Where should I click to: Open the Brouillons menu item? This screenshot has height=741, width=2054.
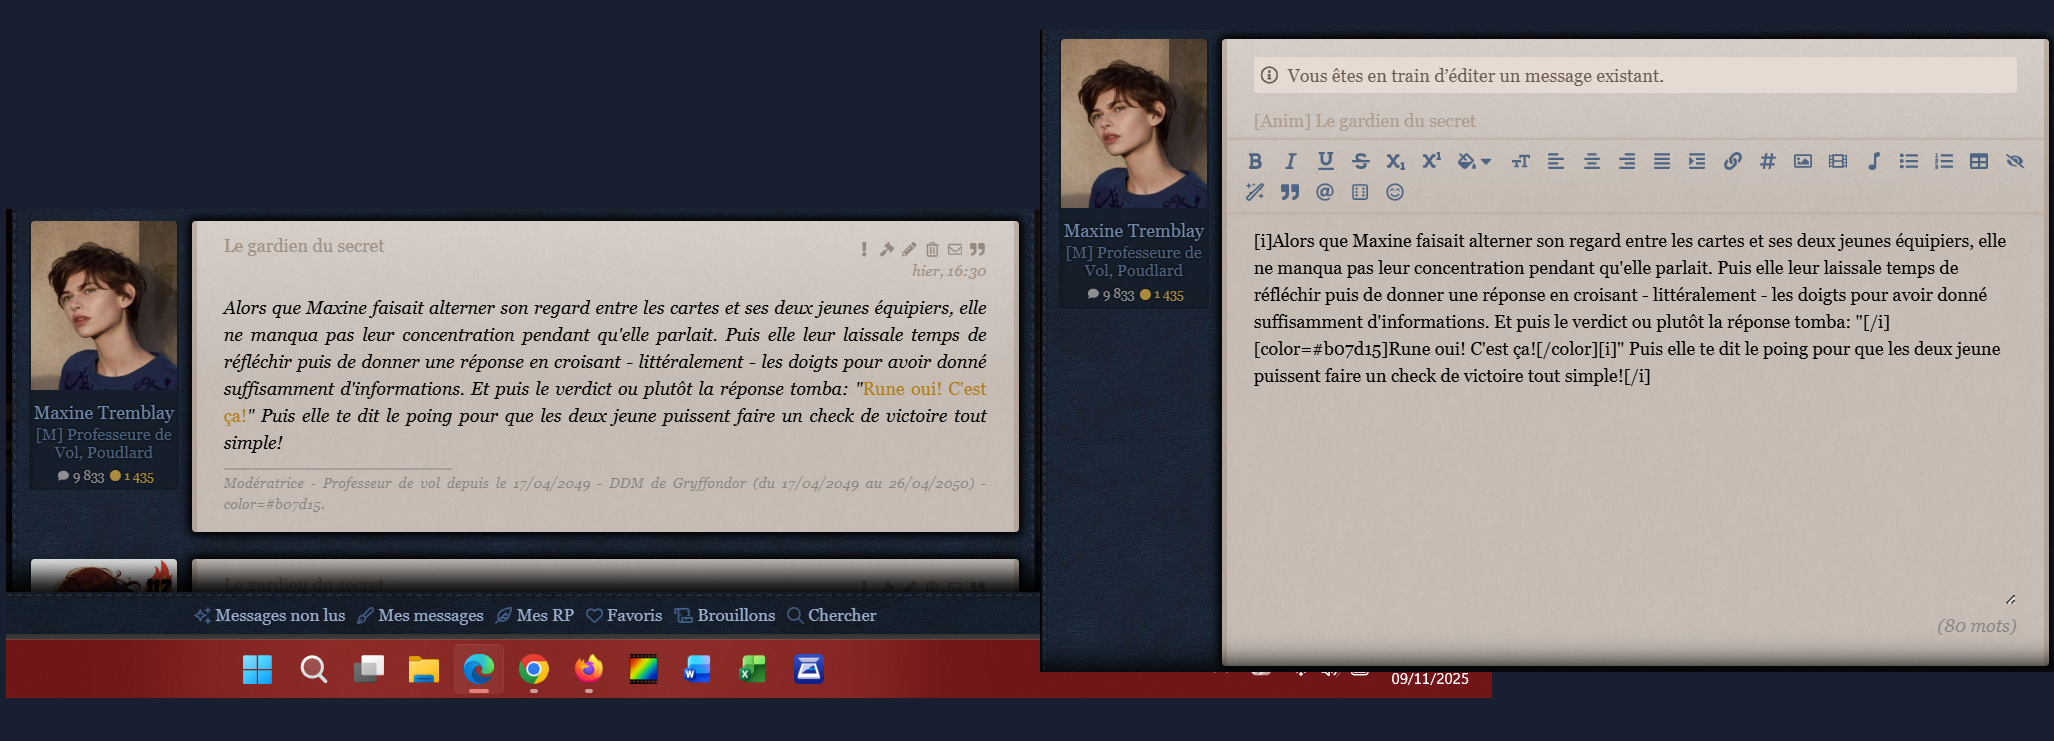tap(725, 615)
